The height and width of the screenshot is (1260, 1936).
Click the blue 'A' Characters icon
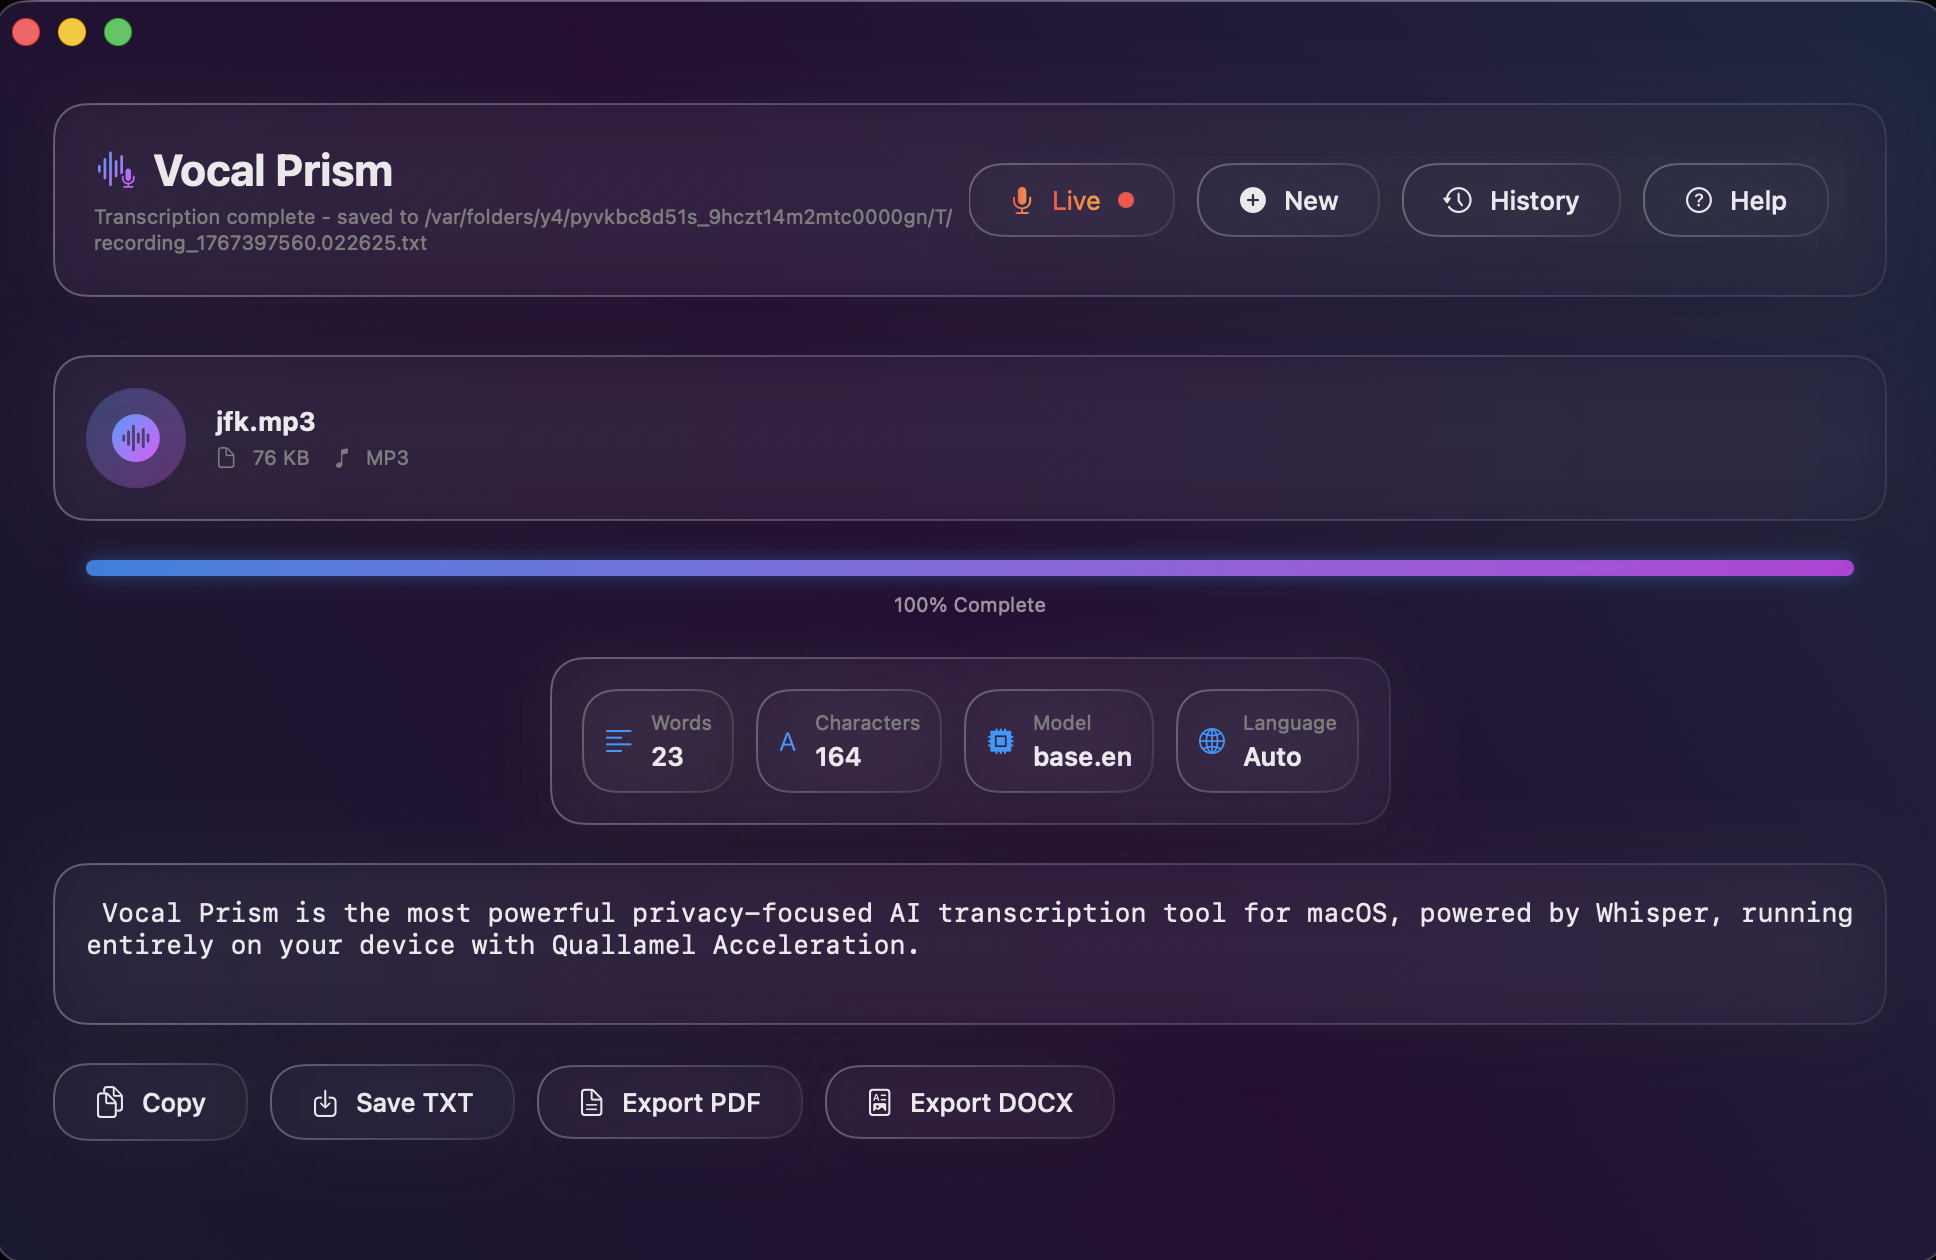click(789, 741)
